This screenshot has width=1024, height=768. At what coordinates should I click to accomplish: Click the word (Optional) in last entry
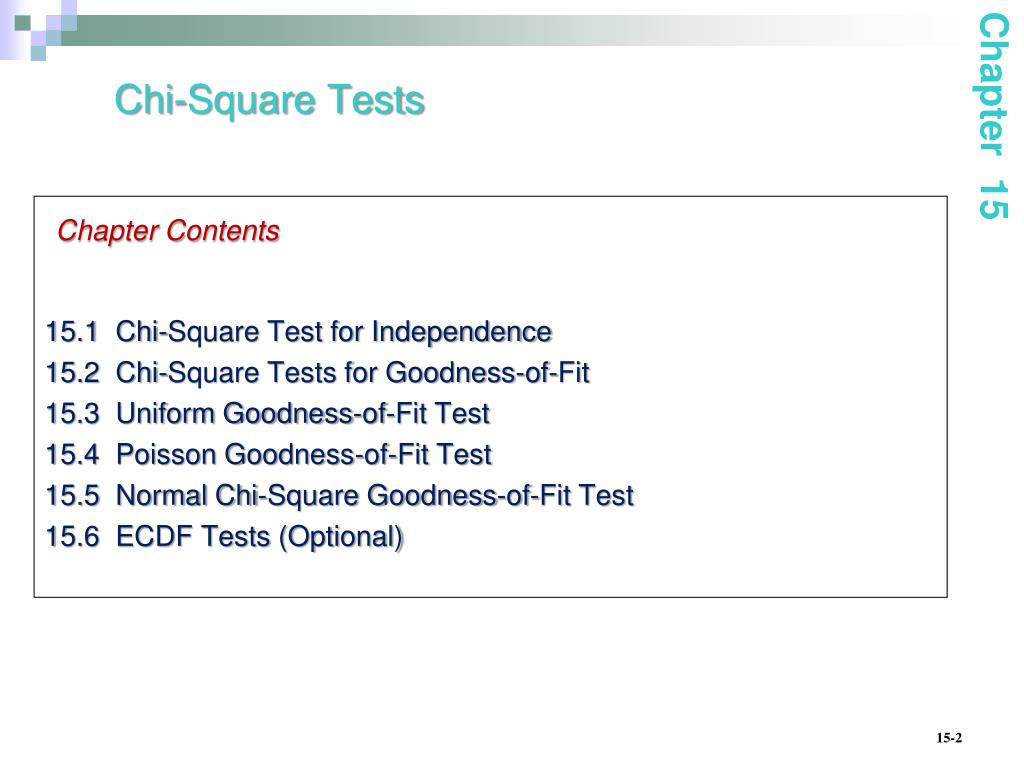[x=341, y=538]
